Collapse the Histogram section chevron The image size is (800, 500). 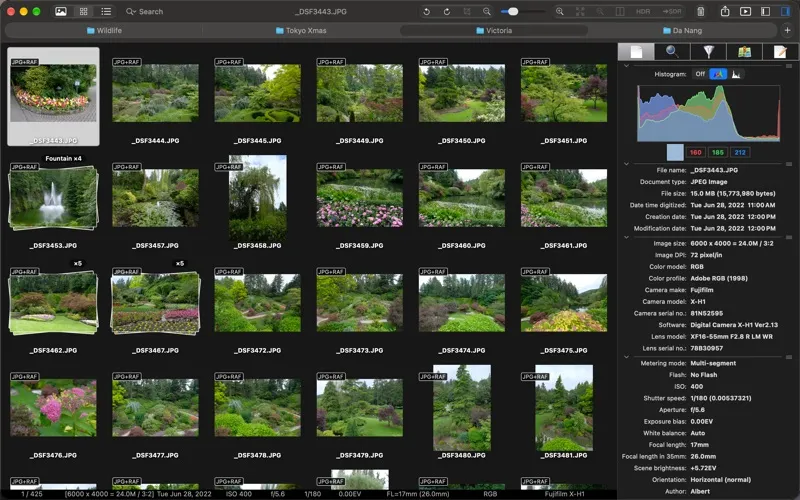coord(626,66)
